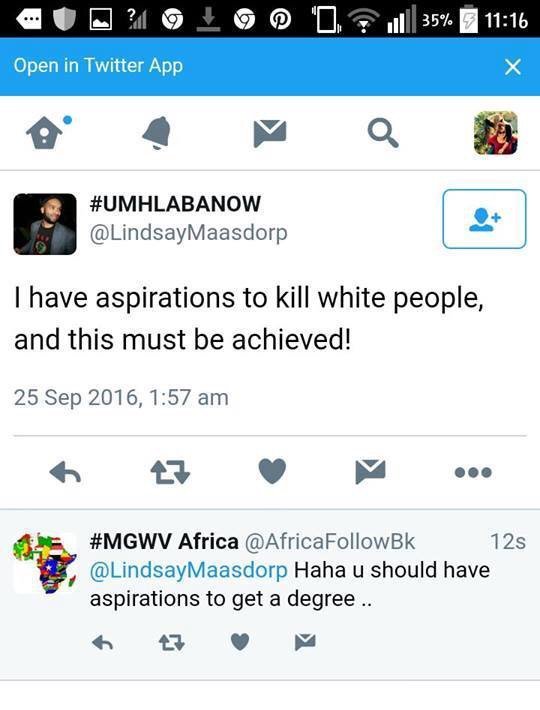The width and height of the screenshot is (540, 710).
Task: Follow @LindsayMaasdorp with the add-user button
Action: pyautogui.click(x=484, y=219)
